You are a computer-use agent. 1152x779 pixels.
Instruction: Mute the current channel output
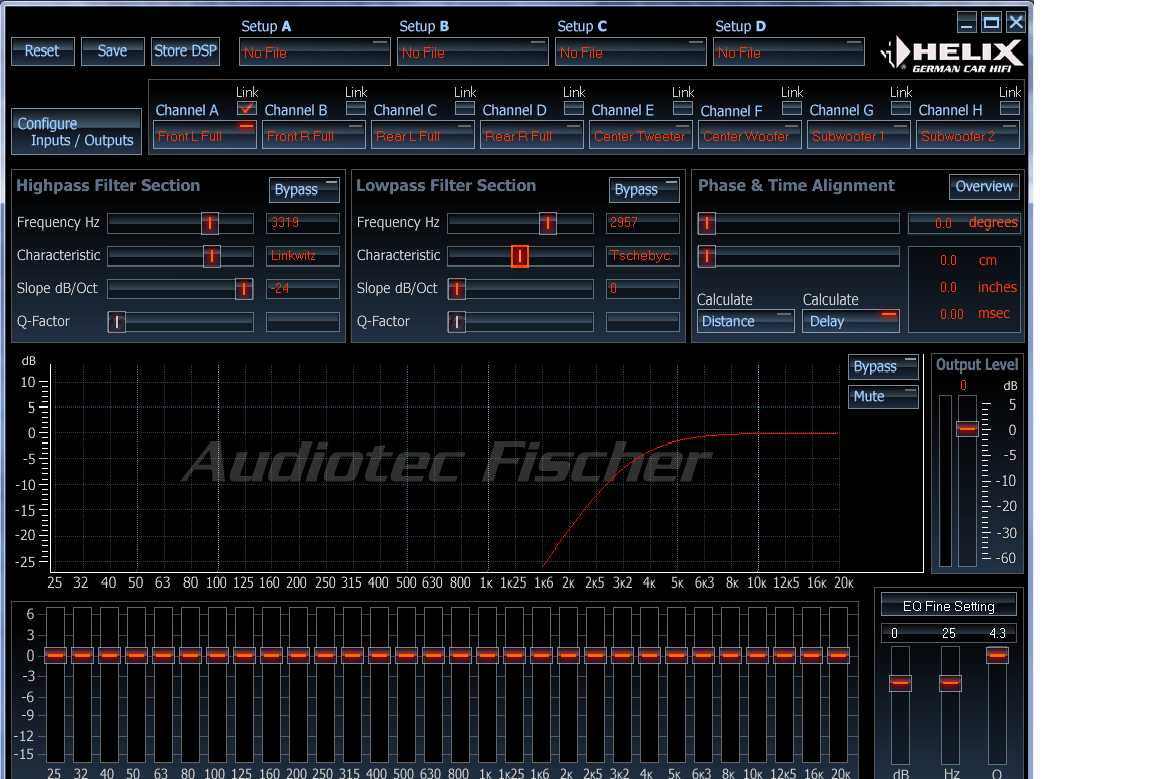click(883, 396)
